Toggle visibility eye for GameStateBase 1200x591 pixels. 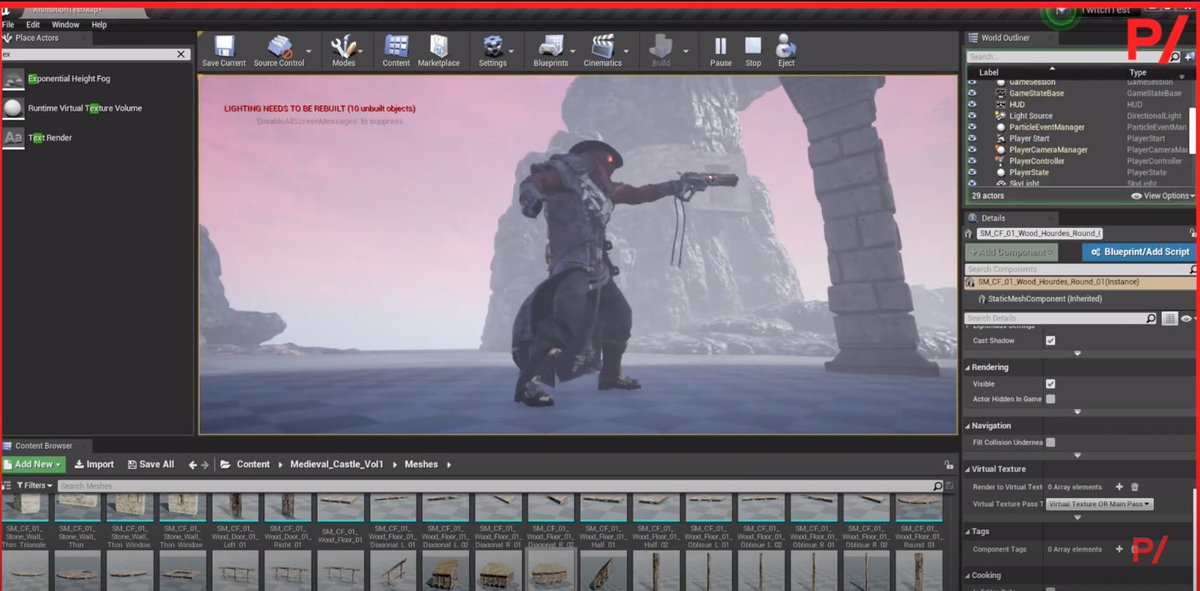click(972, 93)
